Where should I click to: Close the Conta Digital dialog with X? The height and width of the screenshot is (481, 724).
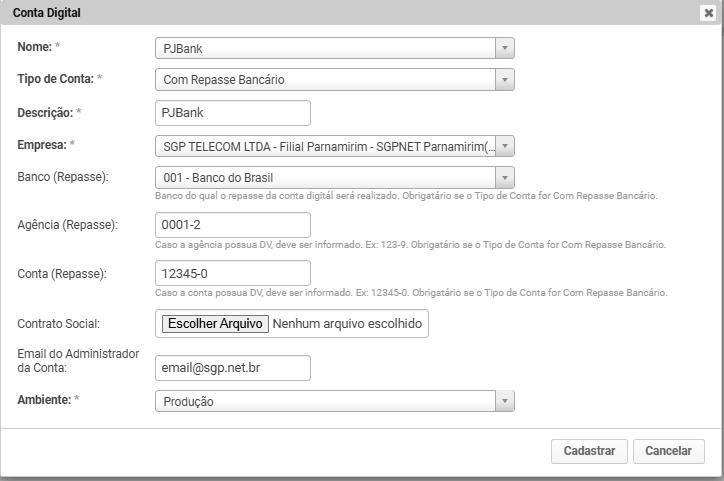708,13
